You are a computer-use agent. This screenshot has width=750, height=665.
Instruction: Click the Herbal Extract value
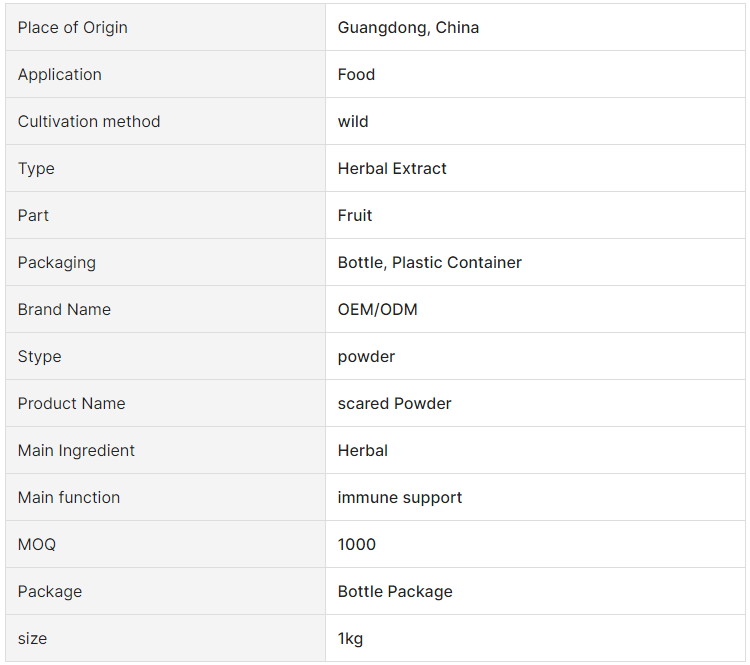click(392, 168)
